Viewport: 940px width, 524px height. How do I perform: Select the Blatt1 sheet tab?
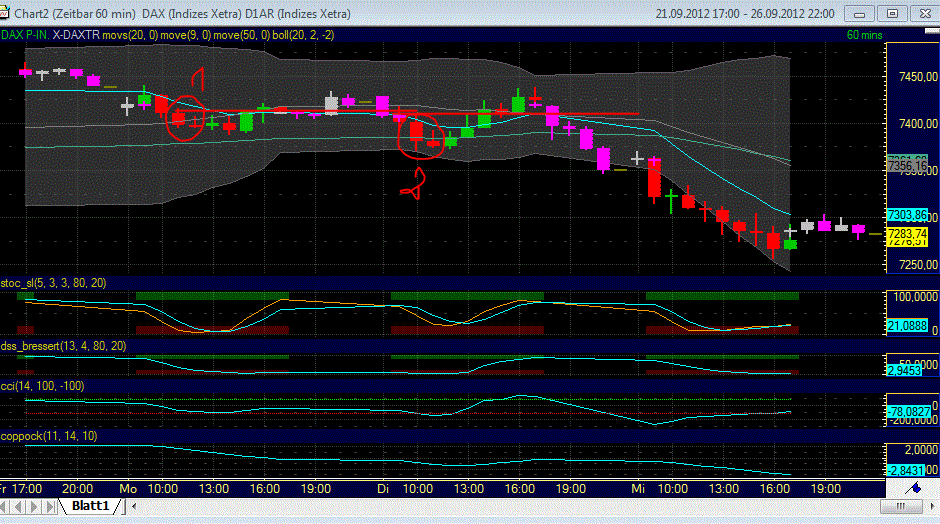click(x=91, y=506)
